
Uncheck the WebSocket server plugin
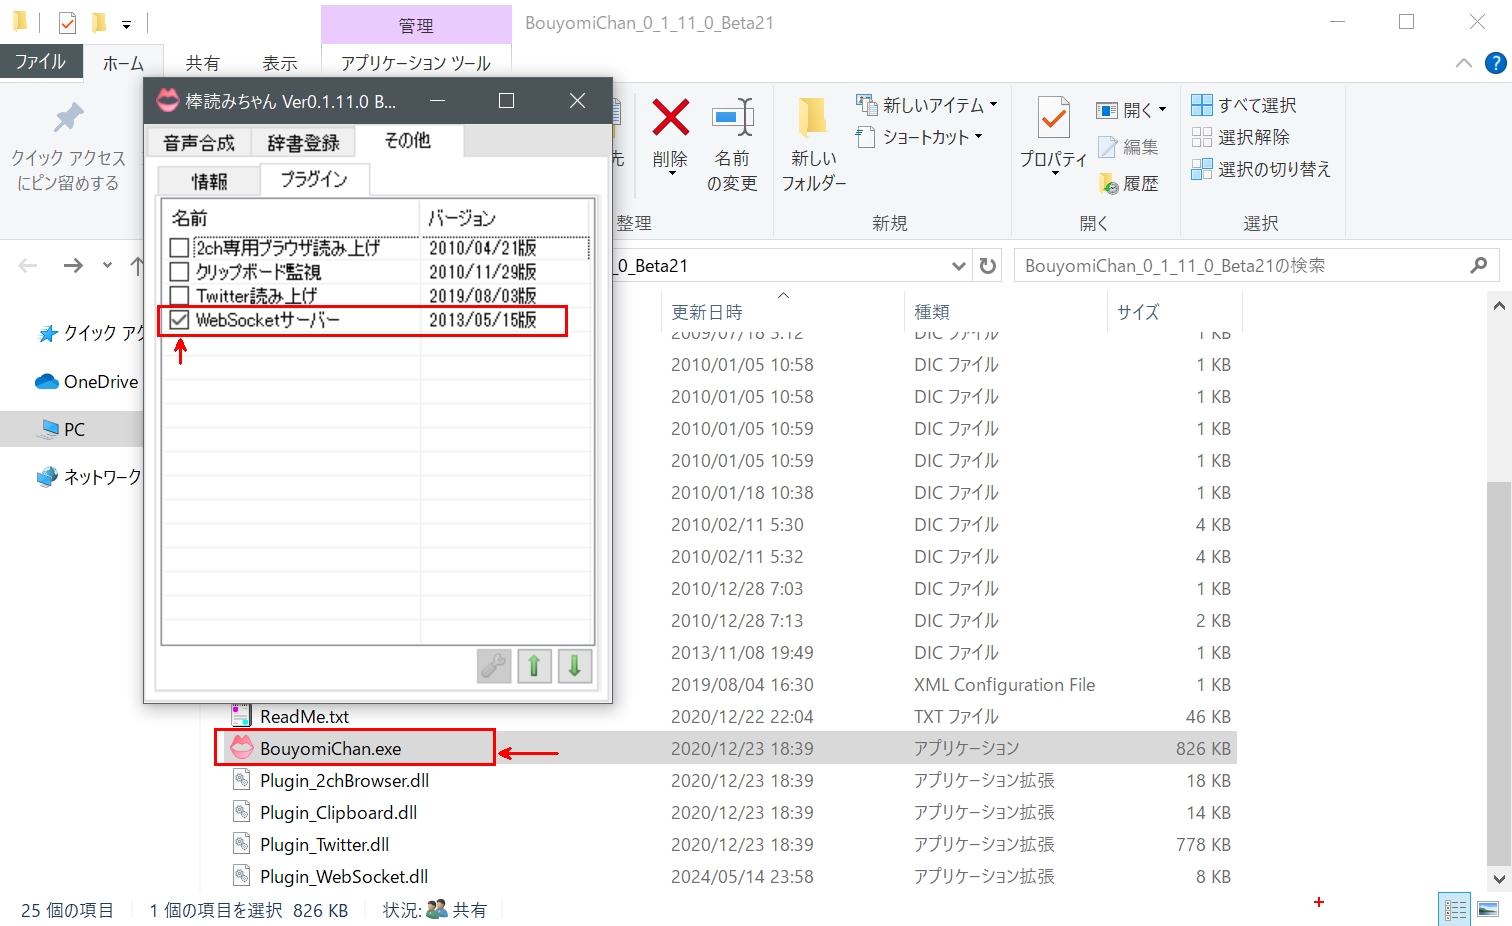(x=180, y=320)
